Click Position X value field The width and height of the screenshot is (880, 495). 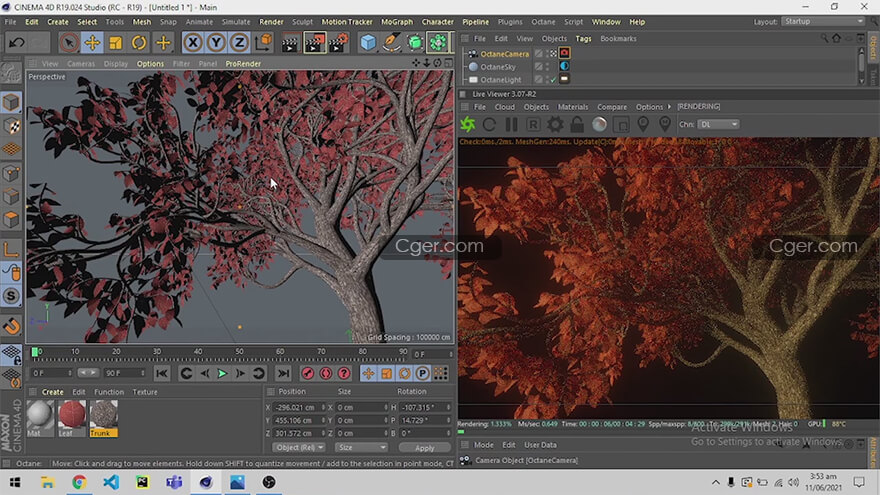click(300, 407)
